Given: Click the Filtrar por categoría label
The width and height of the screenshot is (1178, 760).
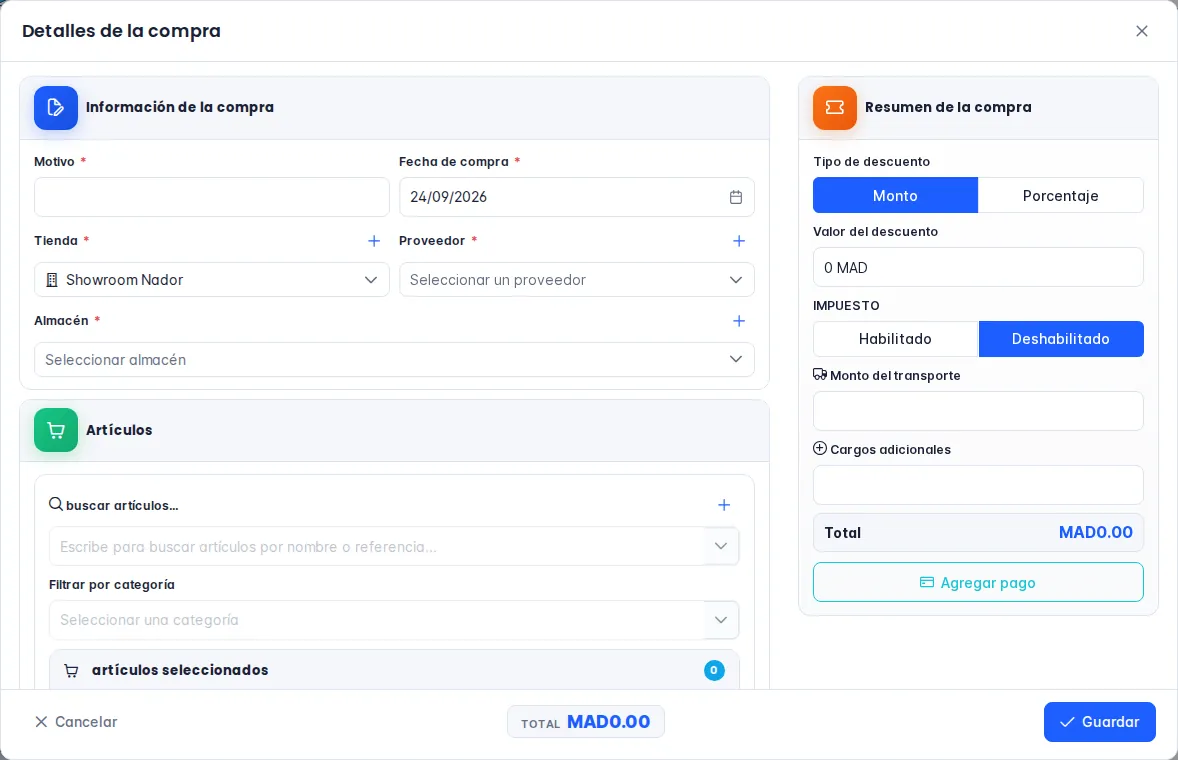Looking at the screenshot, I should click(x=112, y=584).
